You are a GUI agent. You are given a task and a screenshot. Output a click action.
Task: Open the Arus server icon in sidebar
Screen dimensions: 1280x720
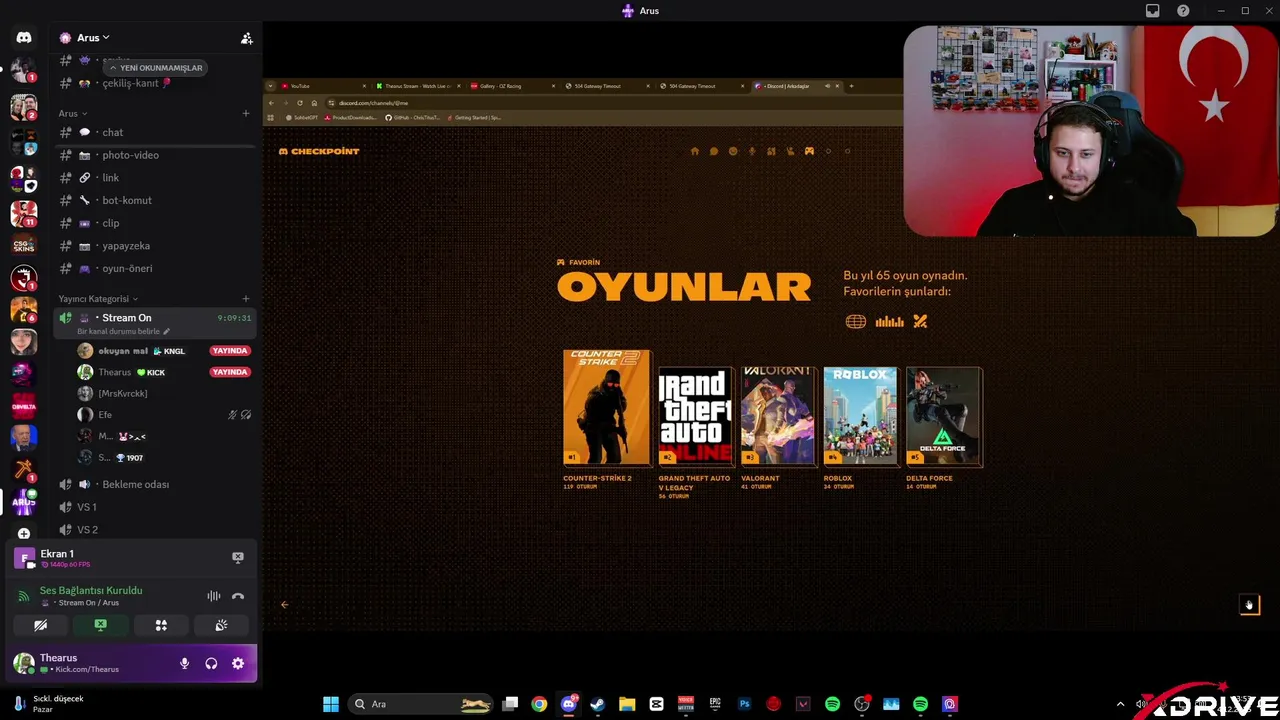coord(24,500)
